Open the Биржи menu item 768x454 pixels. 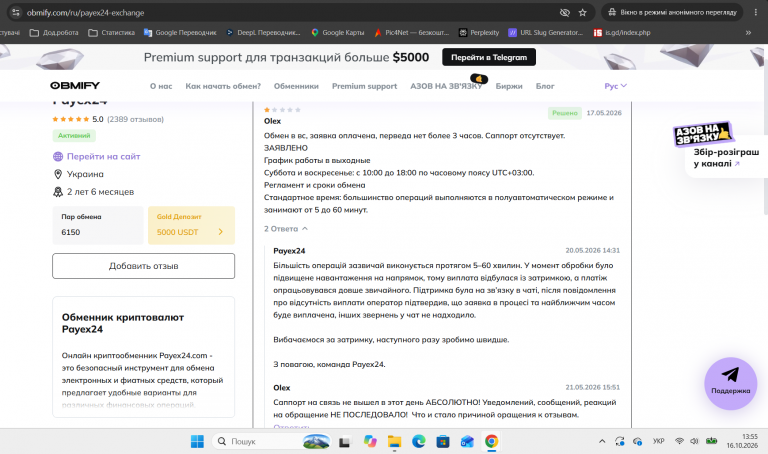click(509, 86)
